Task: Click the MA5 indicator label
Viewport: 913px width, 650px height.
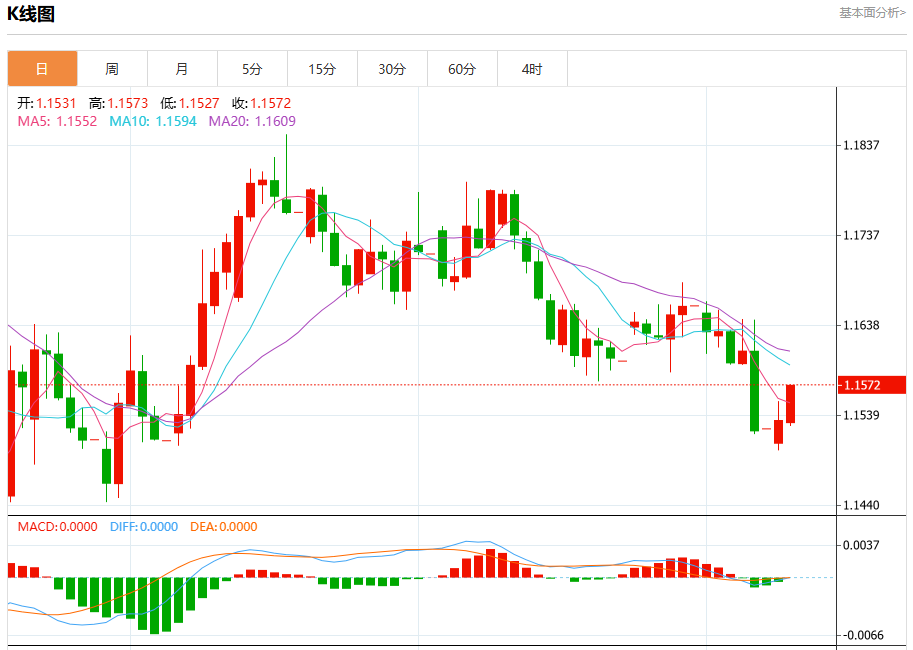Action: click(57, 121)
